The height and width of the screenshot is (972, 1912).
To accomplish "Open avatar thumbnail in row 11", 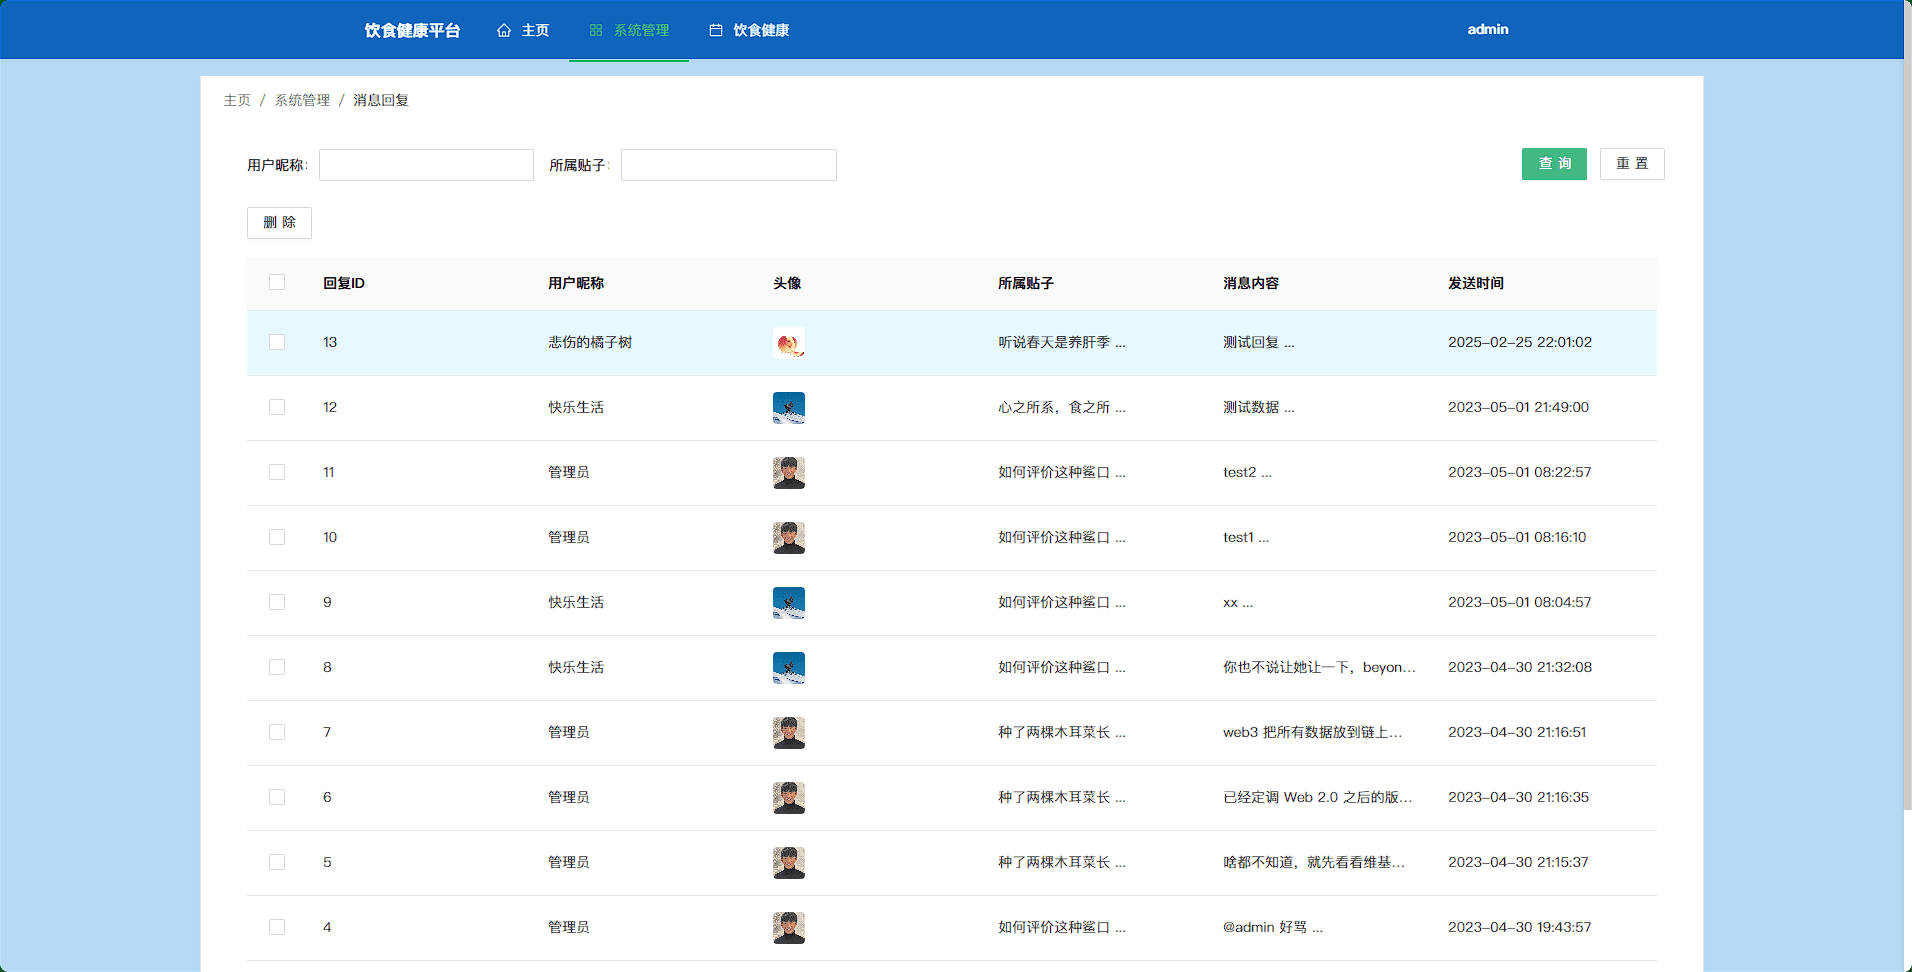I will (789, 473).
